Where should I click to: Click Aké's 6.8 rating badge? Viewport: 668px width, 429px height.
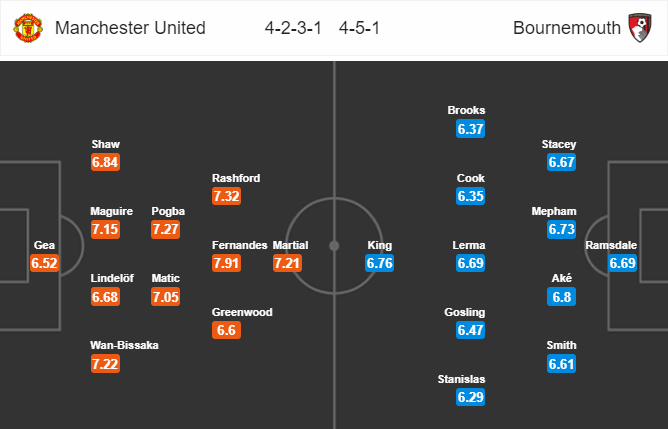(x=563, y=296)
